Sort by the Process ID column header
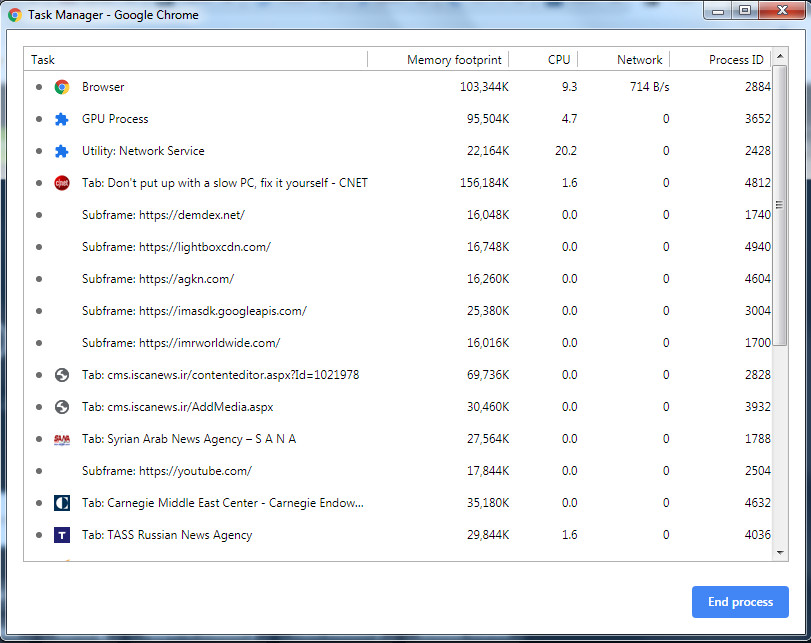Screen dimensions: 811x643 coord(720,59)
